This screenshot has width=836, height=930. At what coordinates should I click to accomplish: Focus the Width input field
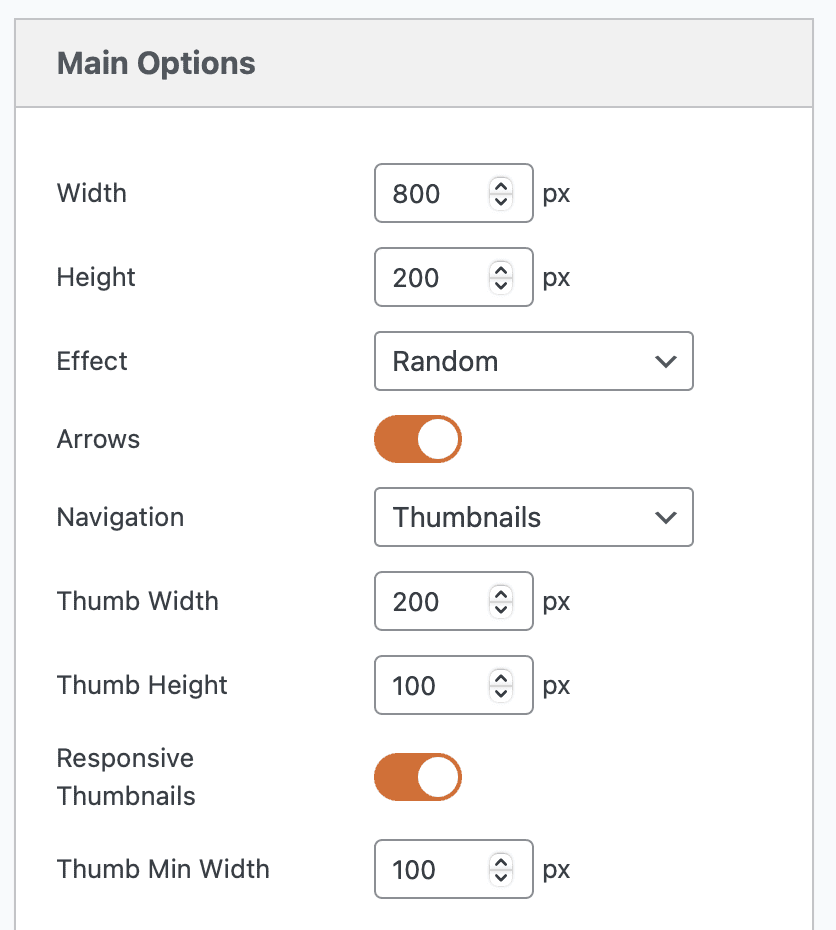coord(432,193)
